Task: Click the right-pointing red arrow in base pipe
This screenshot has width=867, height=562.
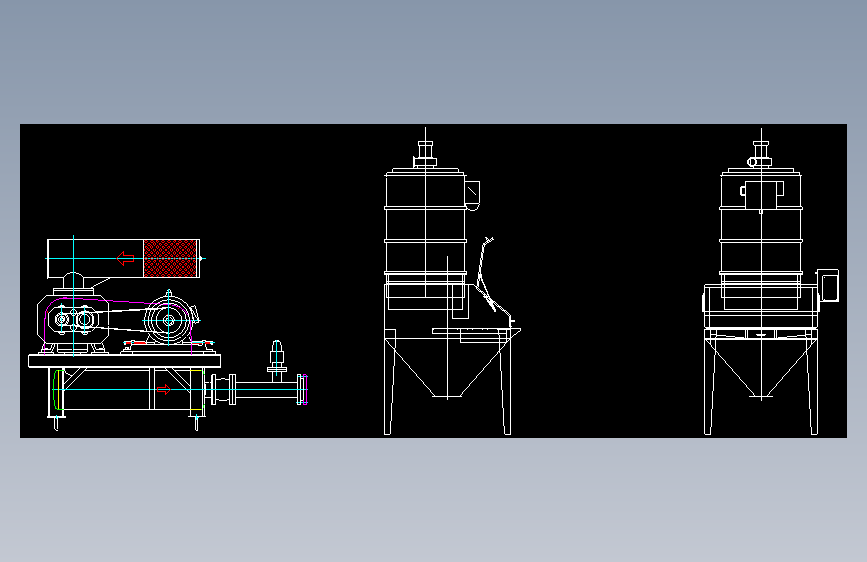Action: pos(164,389)
